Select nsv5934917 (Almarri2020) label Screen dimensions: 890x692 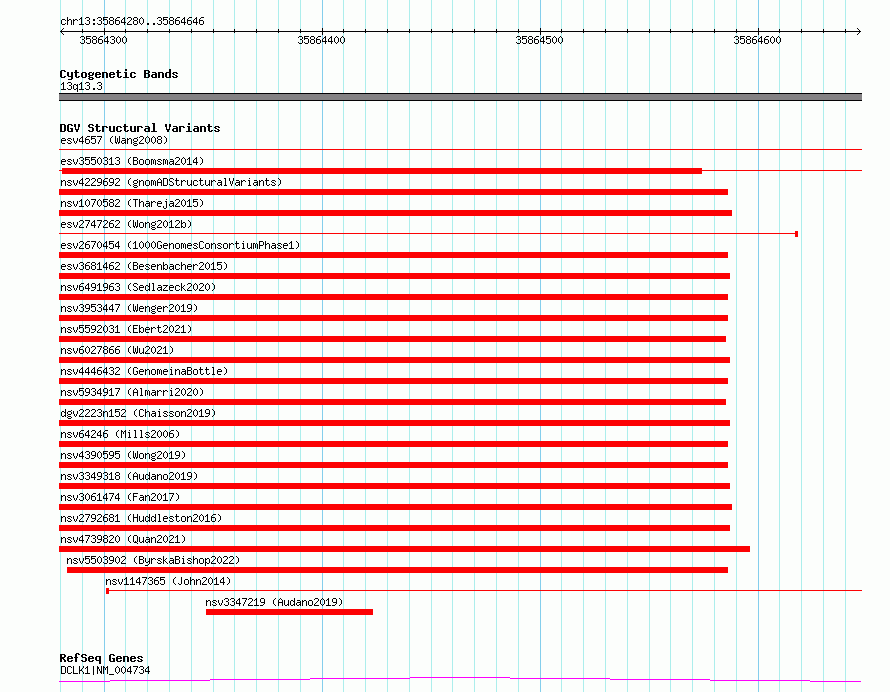(x=132, y=392)
